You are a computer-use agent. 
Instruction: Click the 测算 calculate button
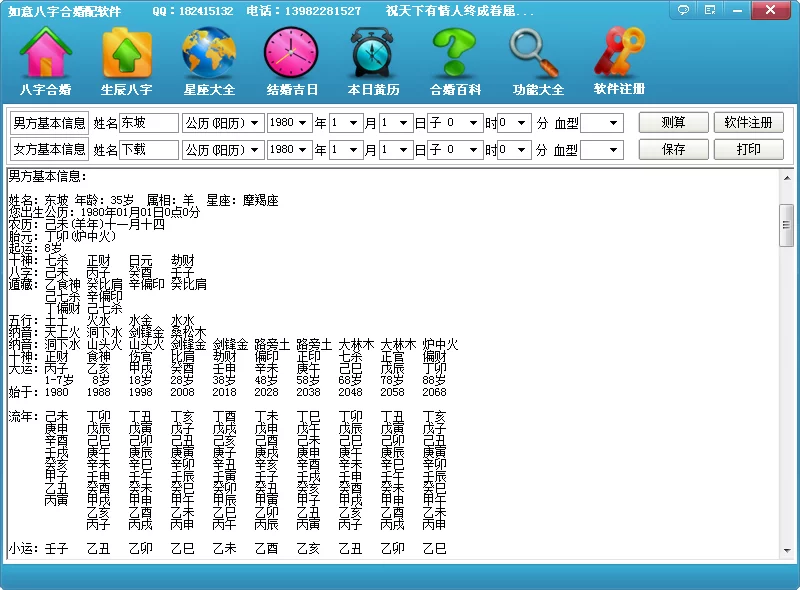coord(674,123)
